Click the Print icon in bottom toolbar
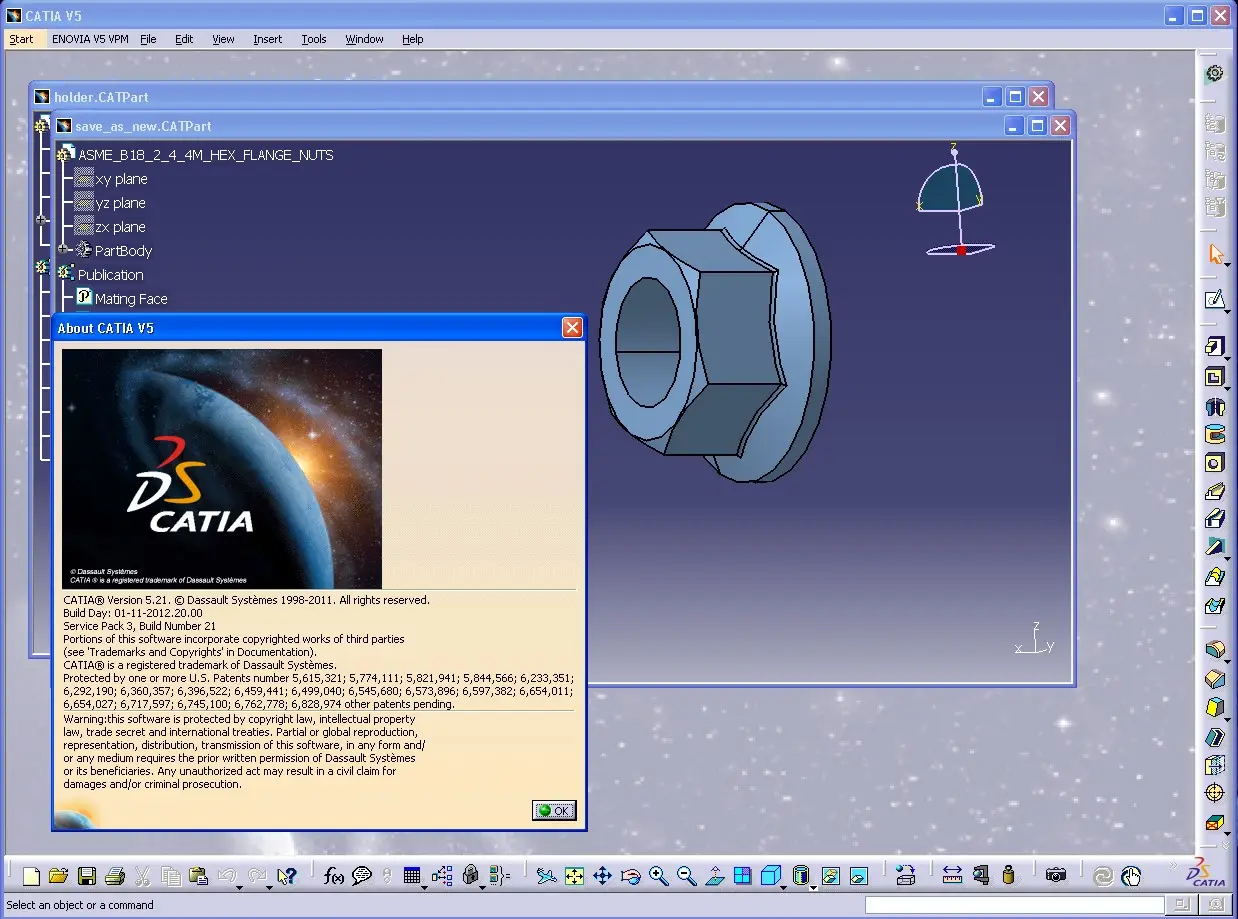Screen dimensions: 1238x919 115,876
